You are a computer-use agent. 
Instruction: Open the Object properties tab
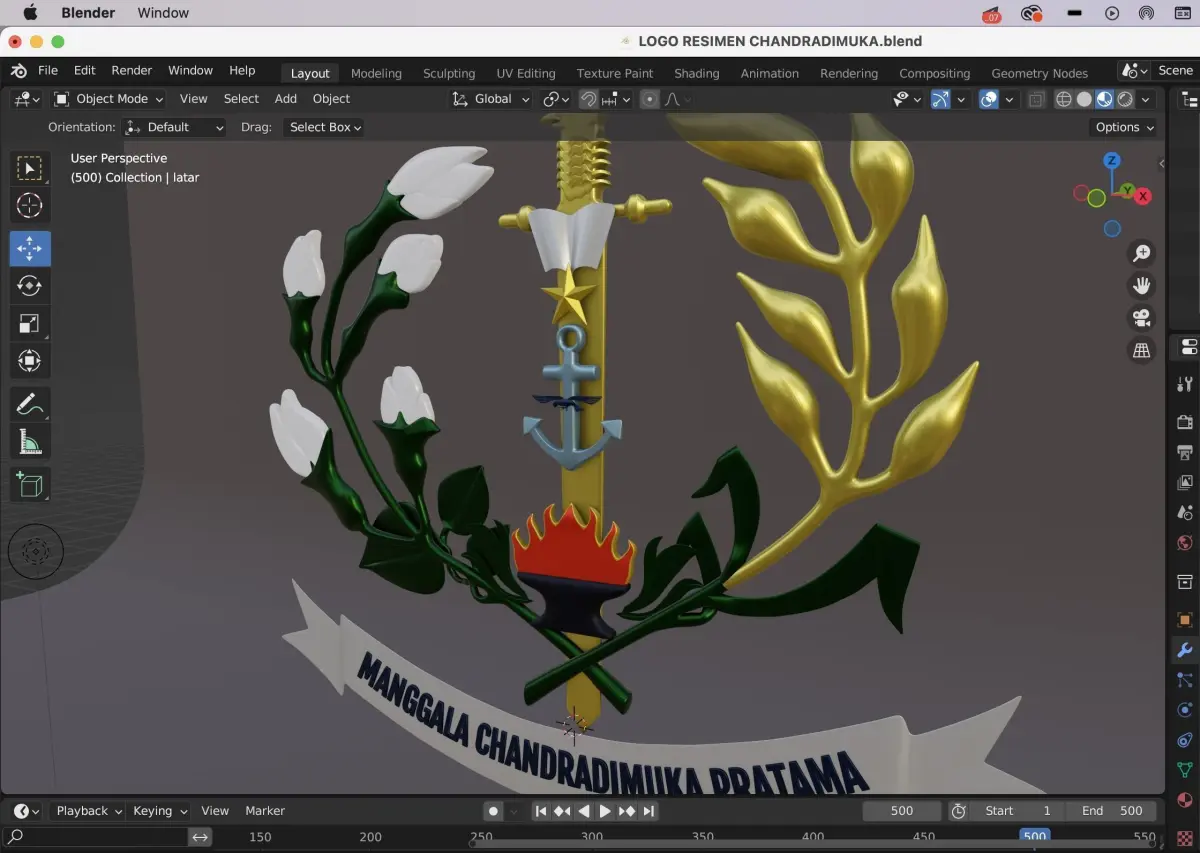click(x=1185, y=620)
